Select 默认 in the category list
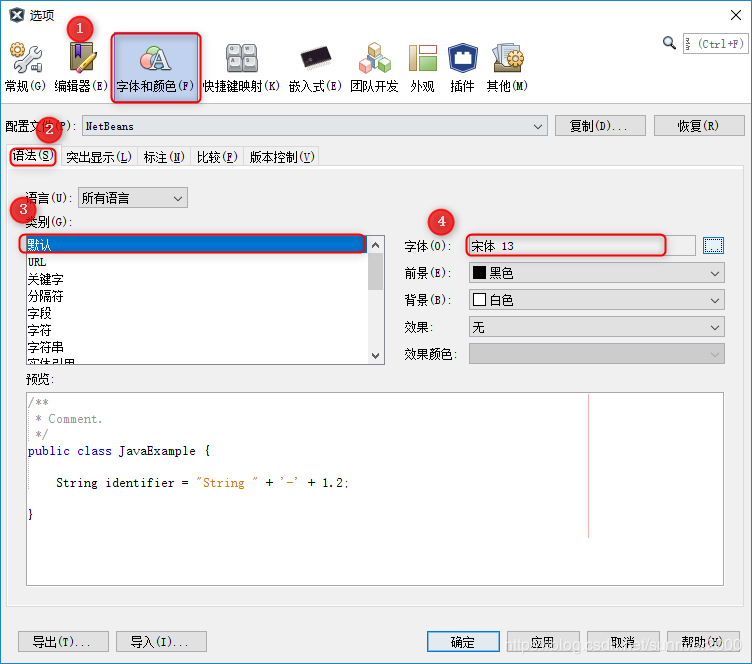The image size is (752, 664). pos(197,245)
